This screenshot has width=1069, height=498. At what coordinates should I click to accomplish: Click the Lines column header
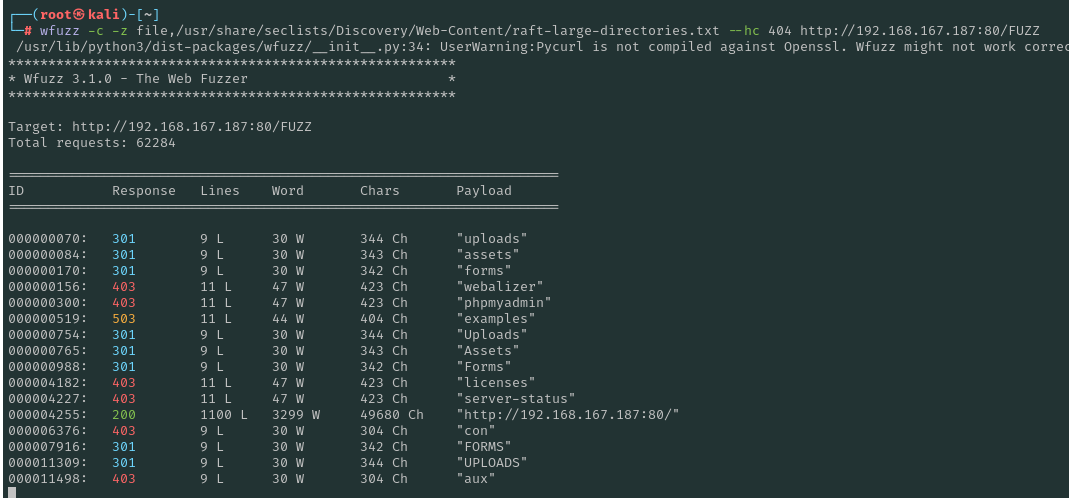(220, 190)
